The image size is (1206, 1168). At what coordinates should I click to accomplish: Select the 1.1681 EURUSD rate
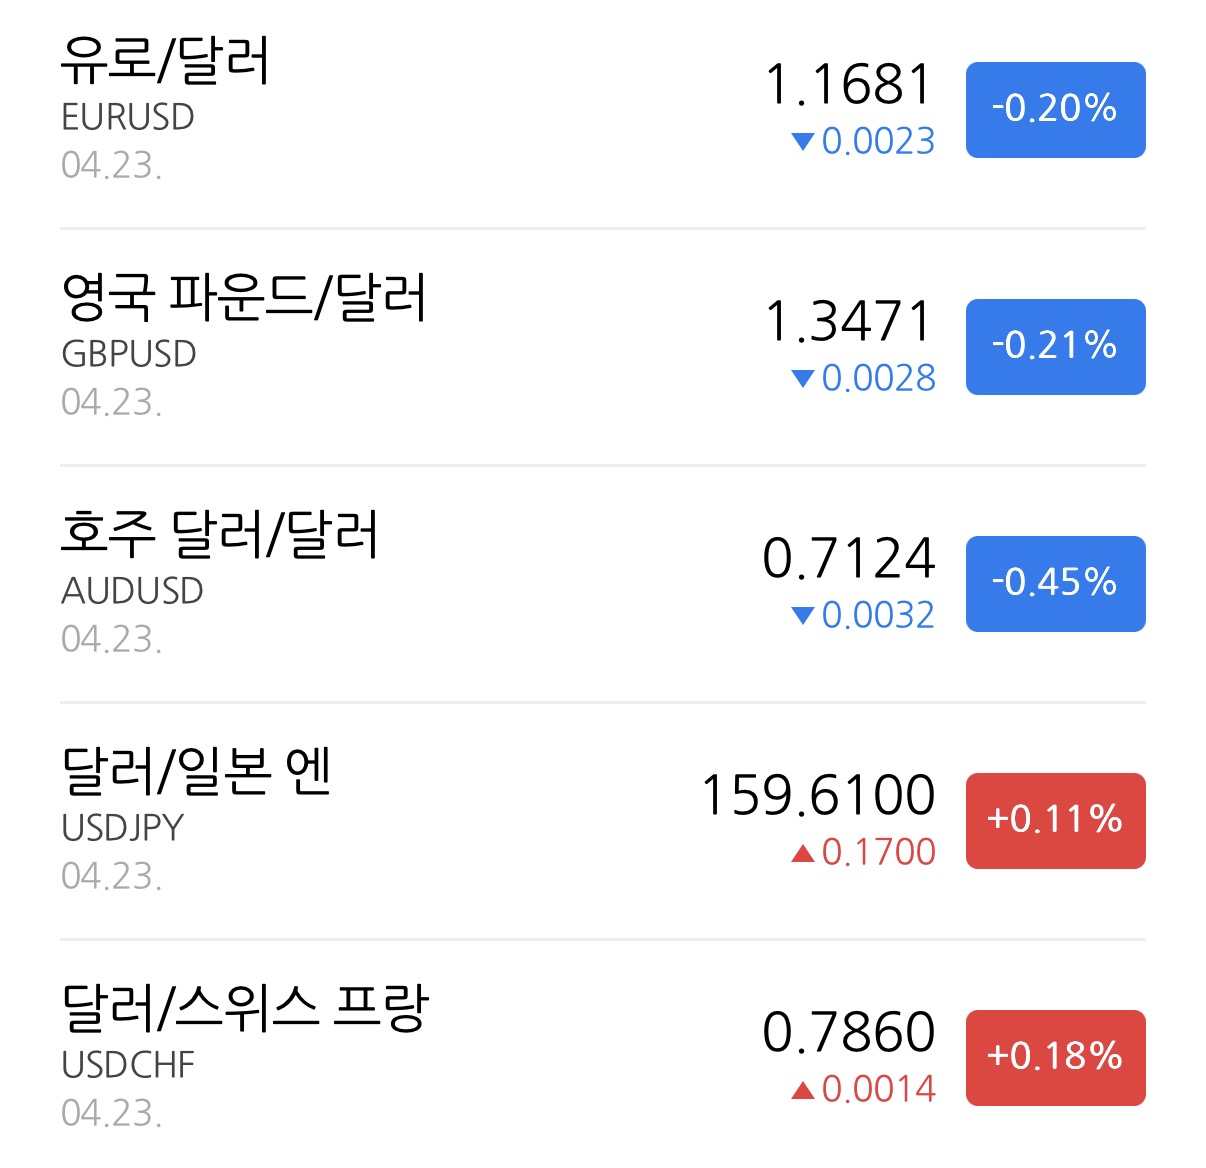point(849,84)
